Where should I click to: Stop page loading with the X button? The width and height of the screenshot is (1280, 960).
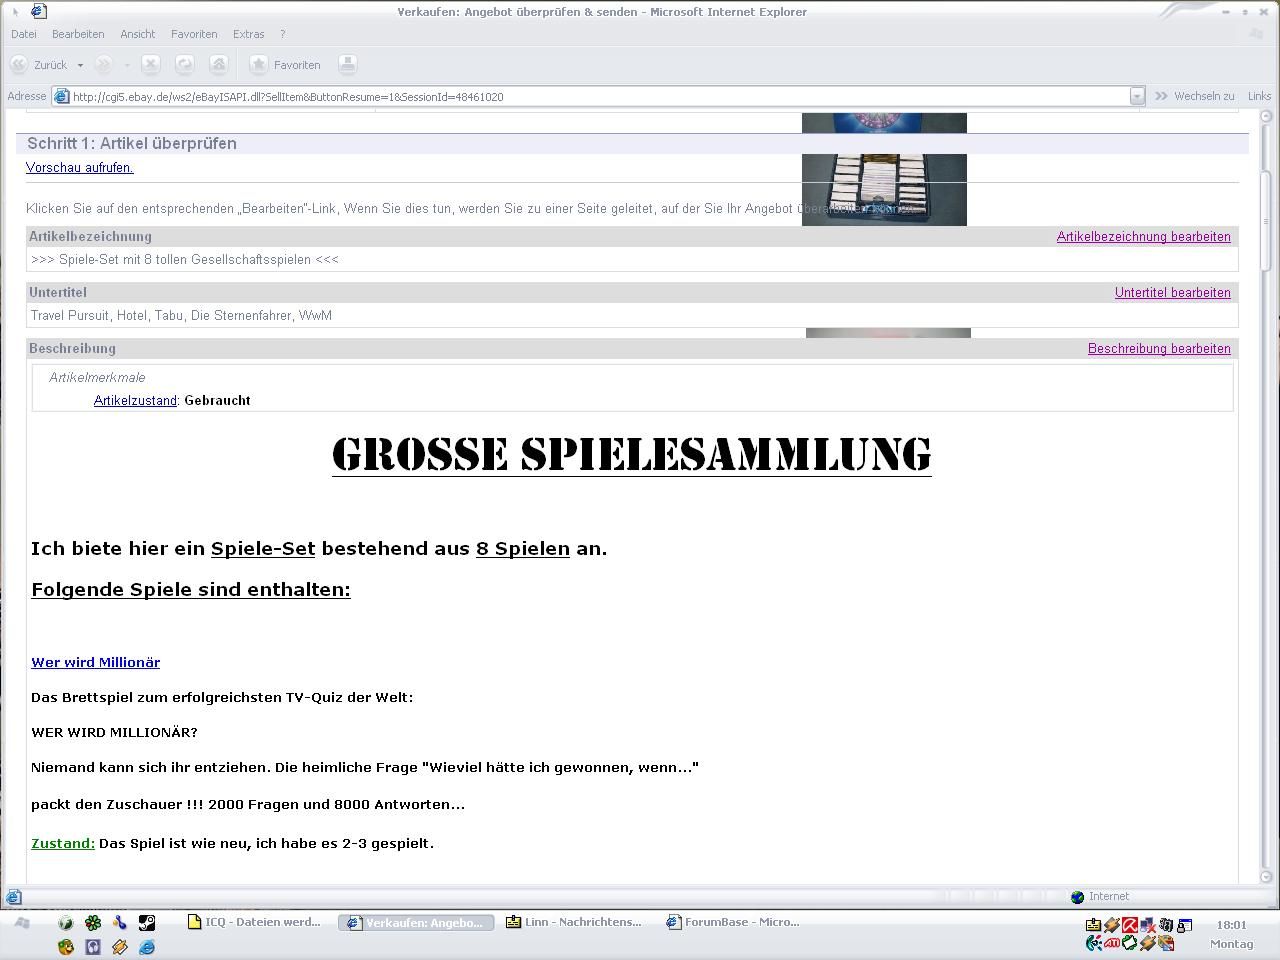pos(151,64)
